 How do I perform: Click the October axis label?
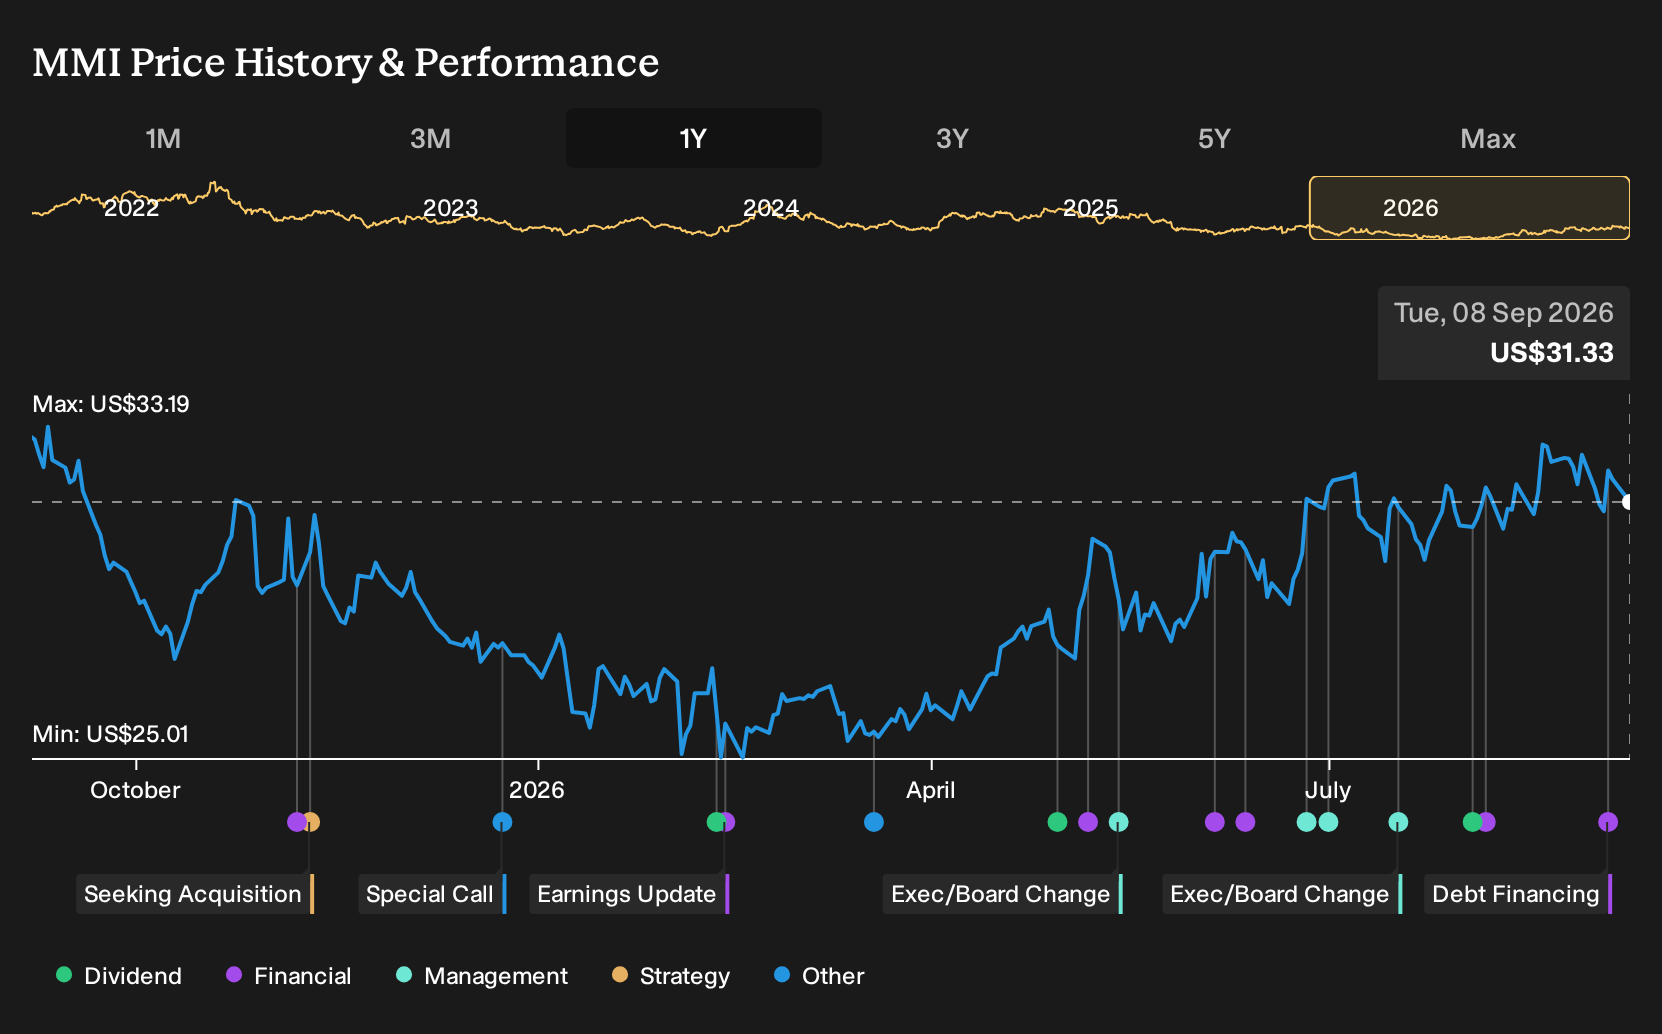pyautogui.click(x=135, y=790)
